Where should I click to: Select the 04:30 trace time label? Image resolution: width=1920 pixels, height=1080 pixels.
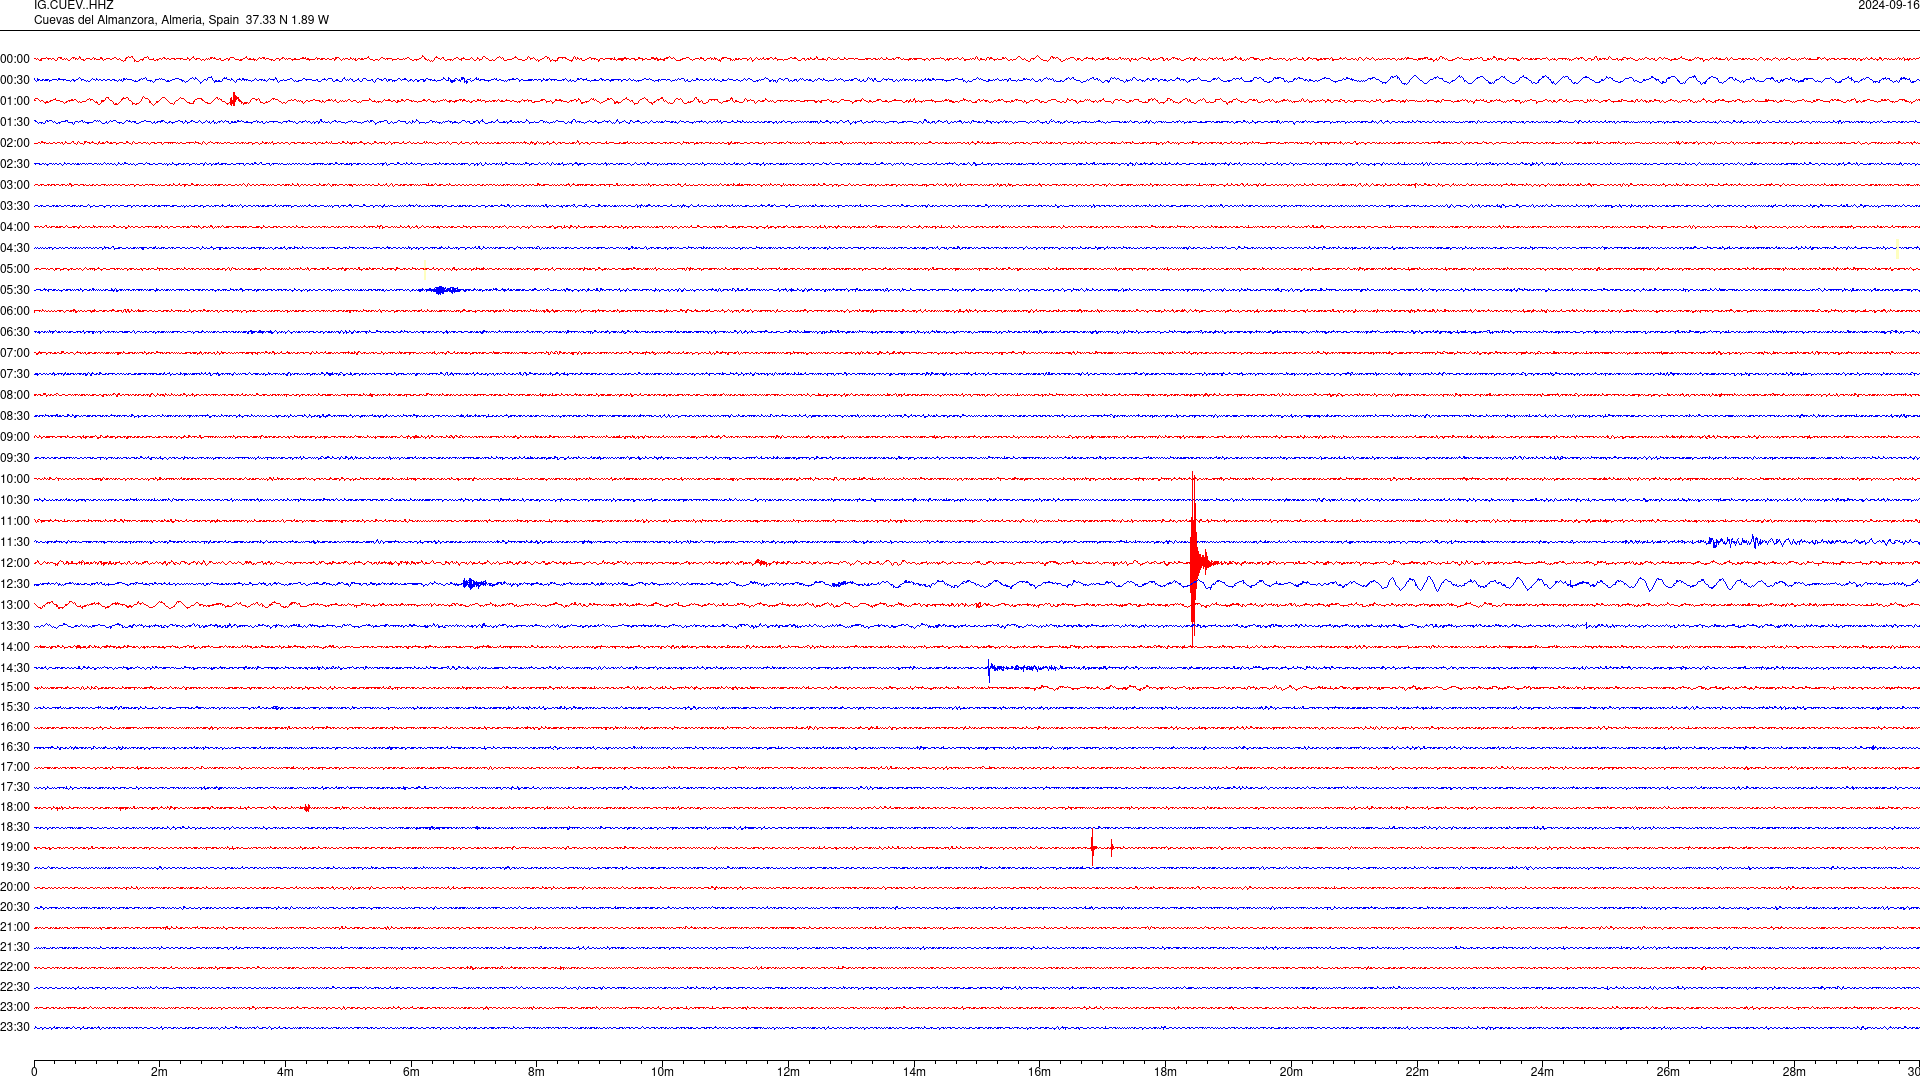pos(15,248)
